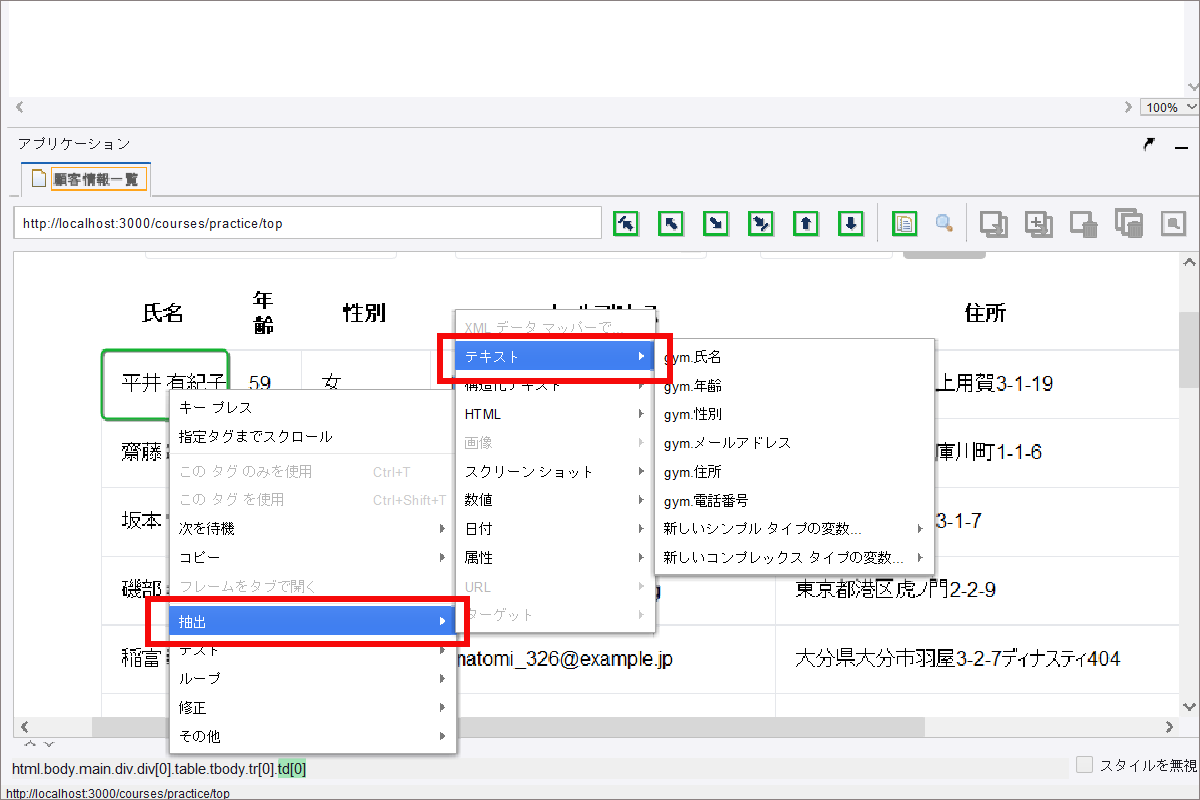Viewport: 1200px width, 800px height.
Task: Click the double up-left arrow toolbar icon
Action: (626, 223)
